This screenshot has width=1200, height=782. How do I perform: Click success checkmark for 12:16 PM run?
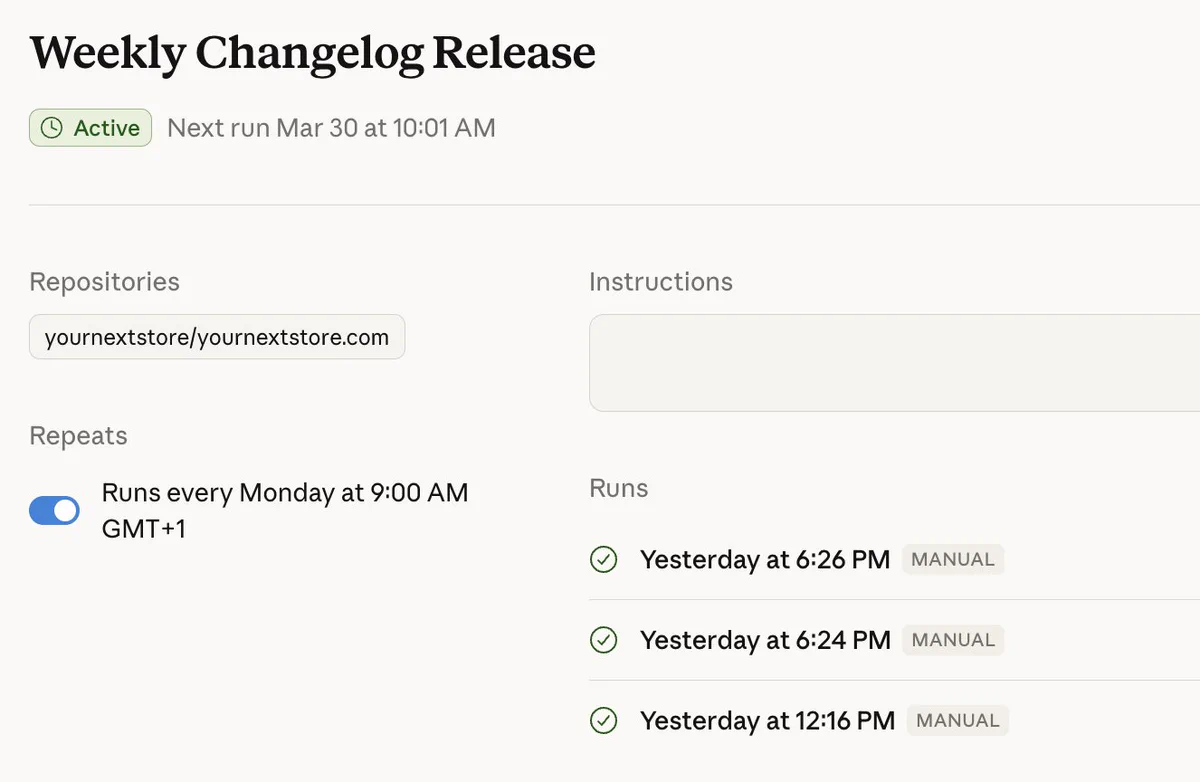click(x=603, y=720)
